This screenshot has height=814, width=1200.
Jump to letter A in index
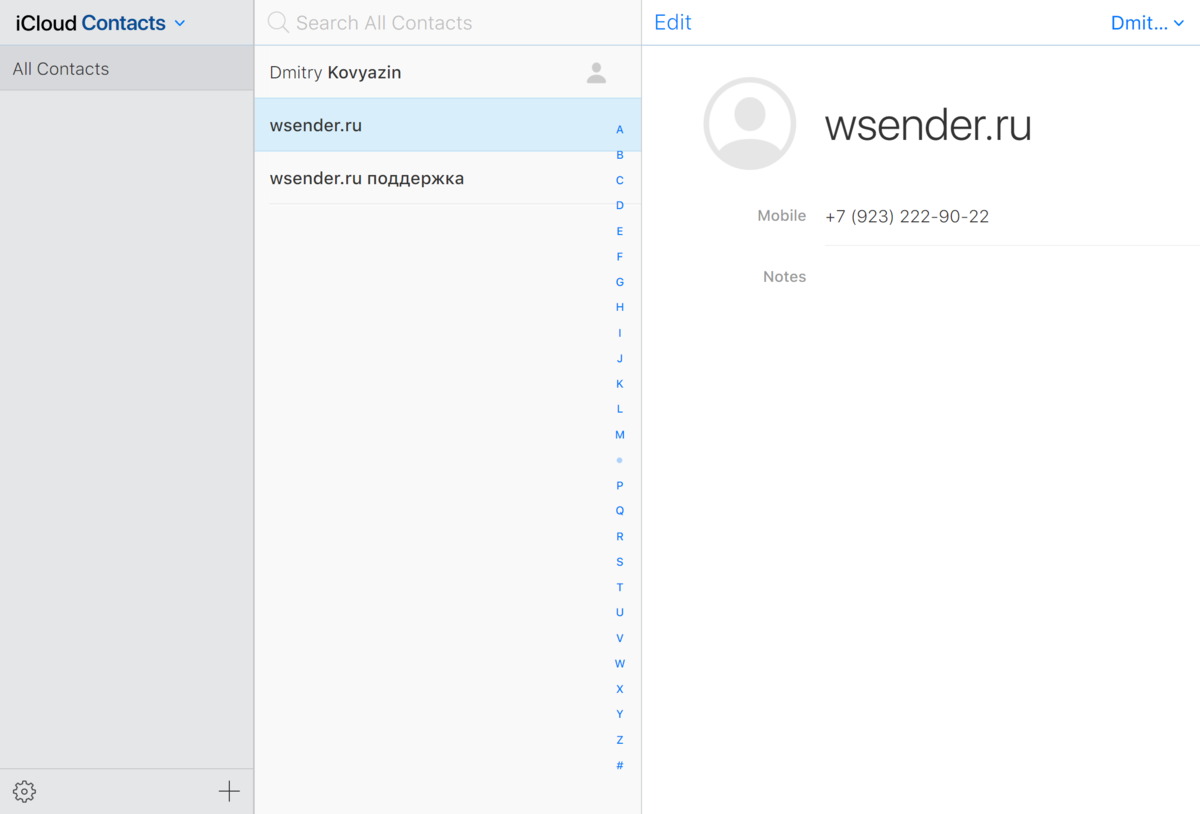click(620, 130)
